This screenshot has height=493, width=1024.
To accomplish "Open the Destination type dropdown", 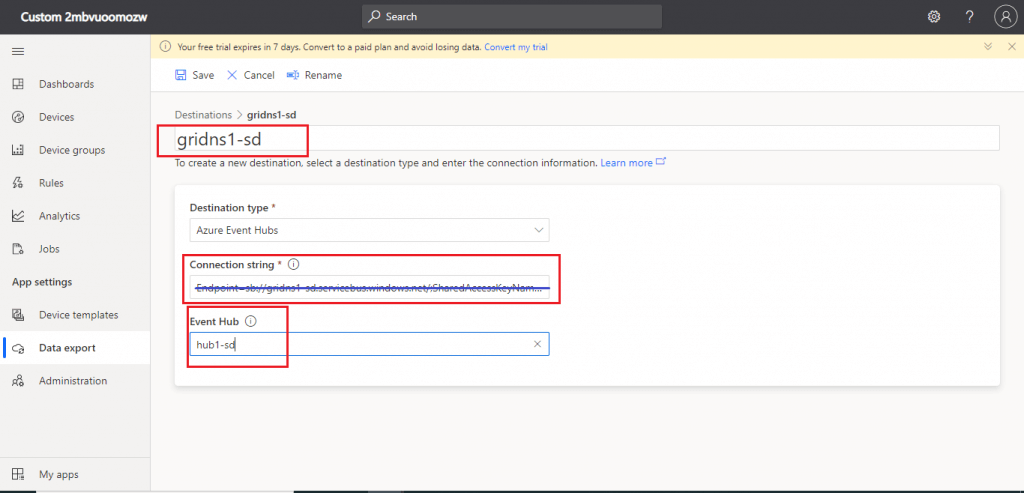I will point(369,230).
